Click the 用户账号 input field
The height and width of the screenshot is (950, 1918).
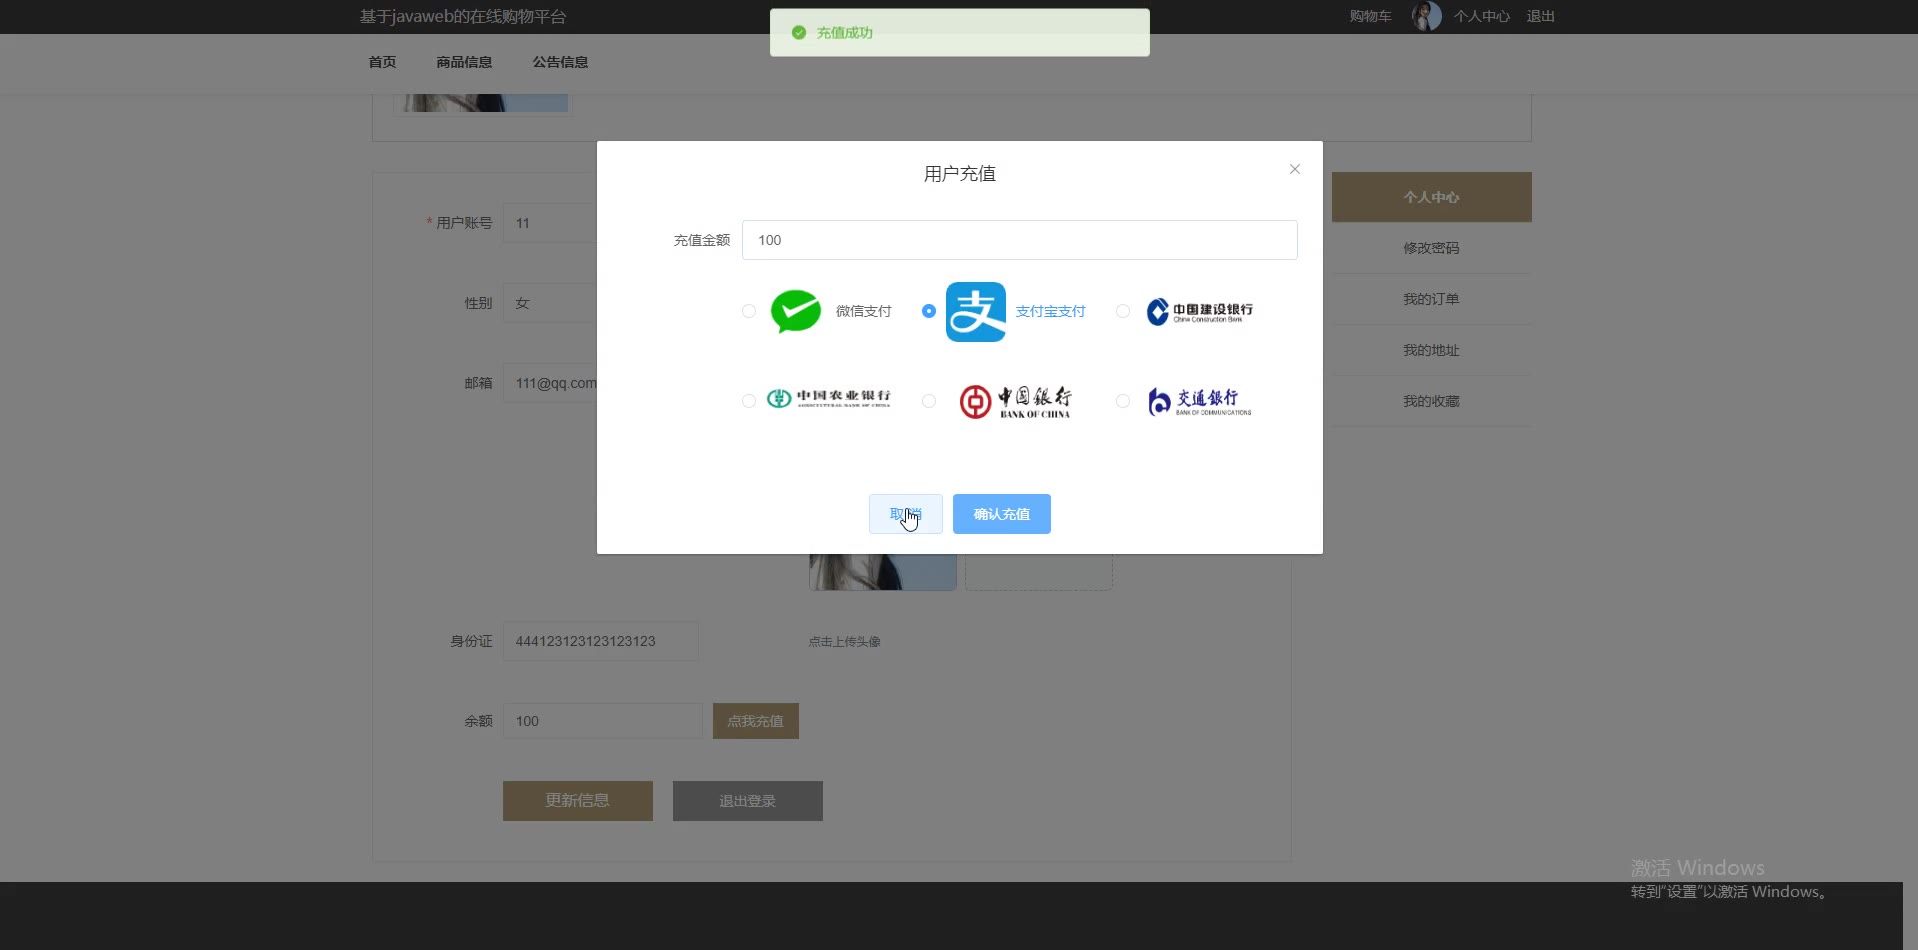pos(550,223)
